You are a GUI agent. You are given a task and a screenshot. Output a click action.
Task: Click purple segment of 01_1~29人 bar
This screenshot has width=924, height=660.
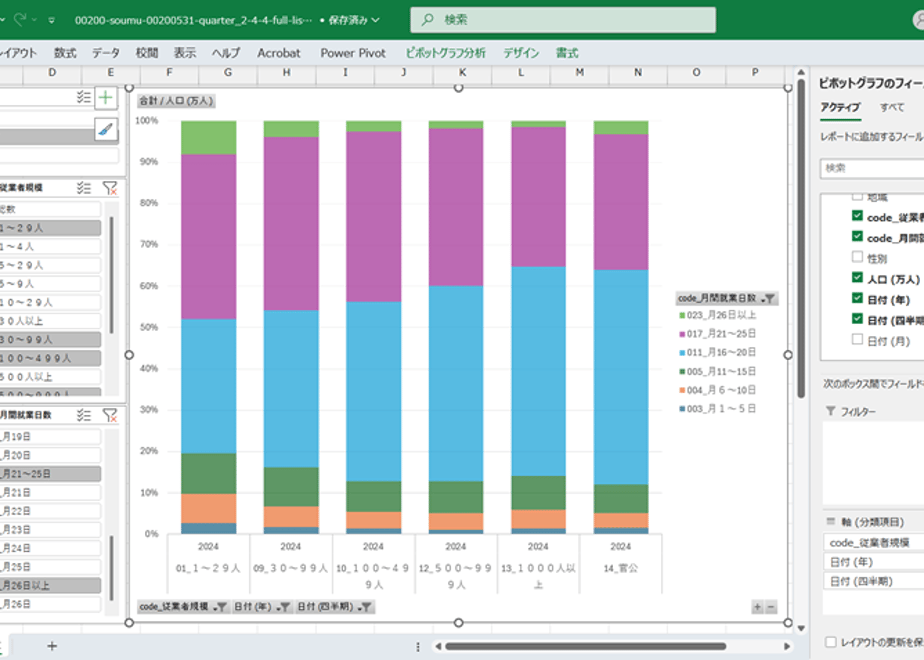coord(209,237)
